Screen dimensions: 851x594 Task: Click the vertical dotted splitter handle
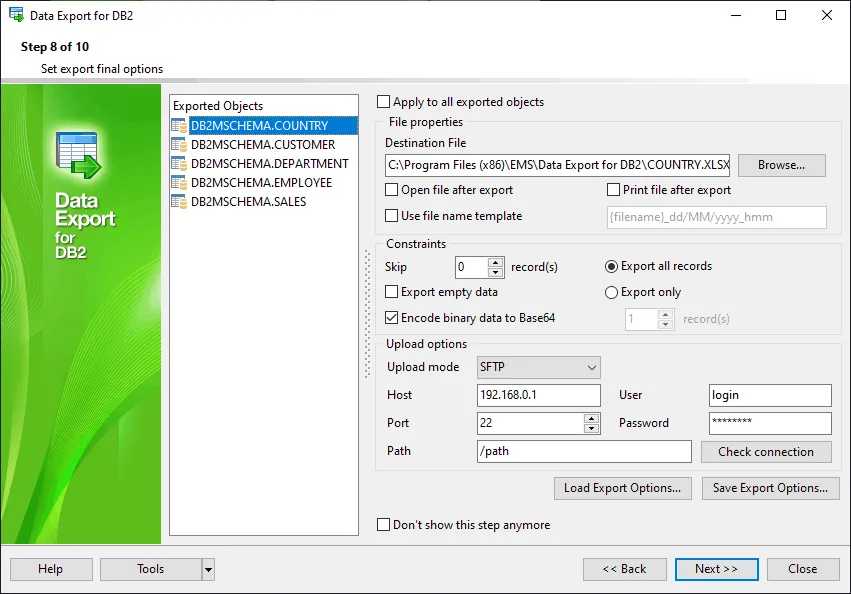tap(367, 314)
